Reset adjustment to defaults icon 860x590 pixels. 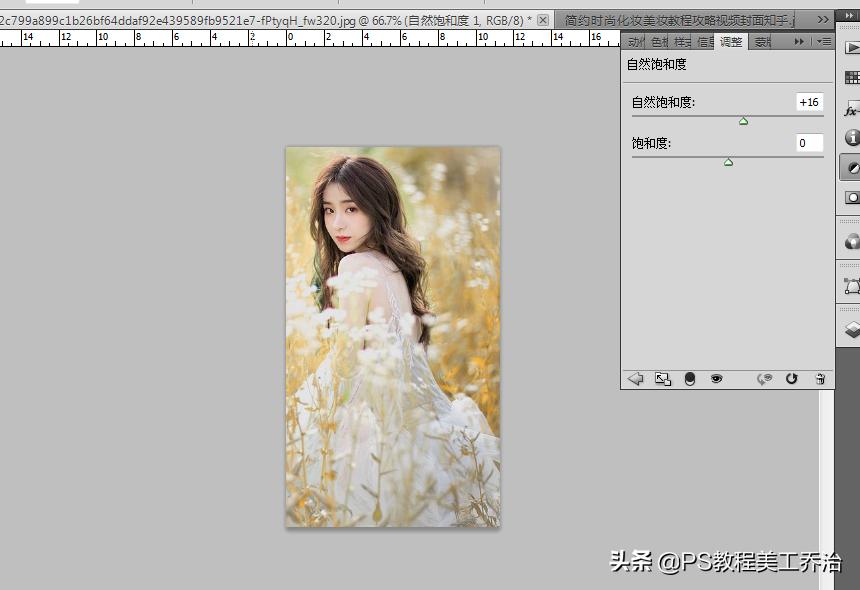(792, 379)
